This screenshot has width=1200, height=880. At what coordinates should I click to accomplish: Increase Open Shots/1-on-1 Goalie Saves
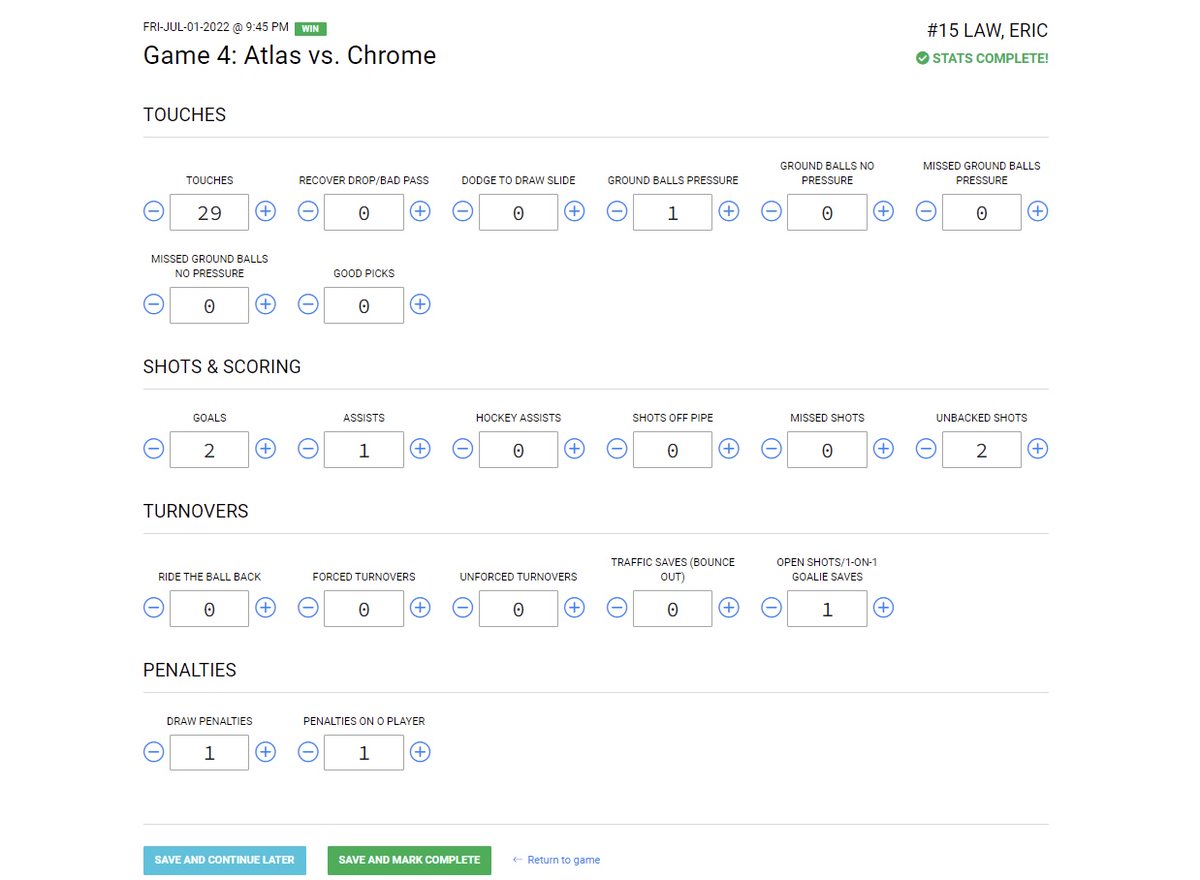pyautogui.click(x=883, y=607)
